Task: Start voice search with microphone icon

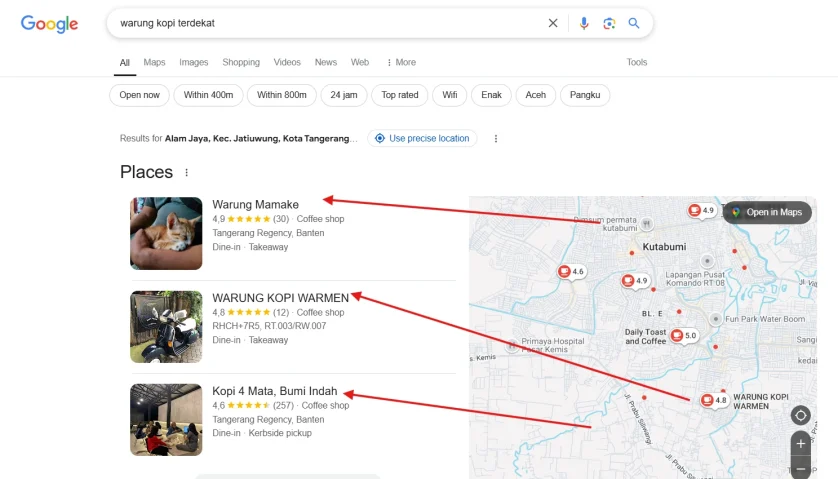Action: pyautogui.click(x=584, y=23)
